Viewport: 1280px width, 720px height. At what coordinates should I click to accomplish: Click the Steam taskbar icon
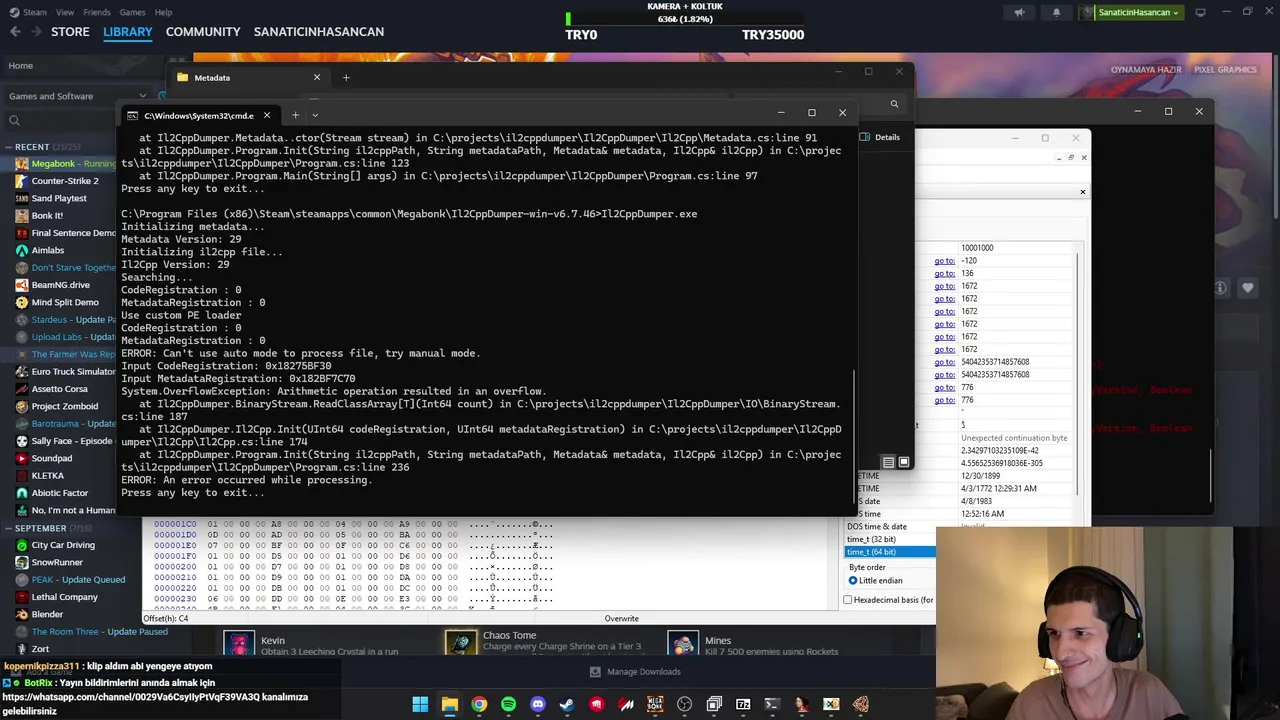567,704
